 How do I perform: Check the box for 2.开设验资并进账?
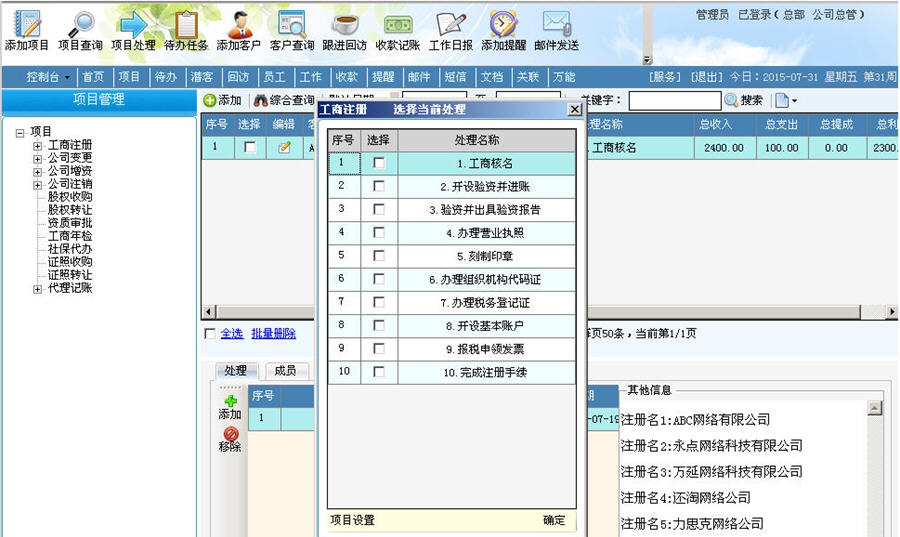pos(379,186)
